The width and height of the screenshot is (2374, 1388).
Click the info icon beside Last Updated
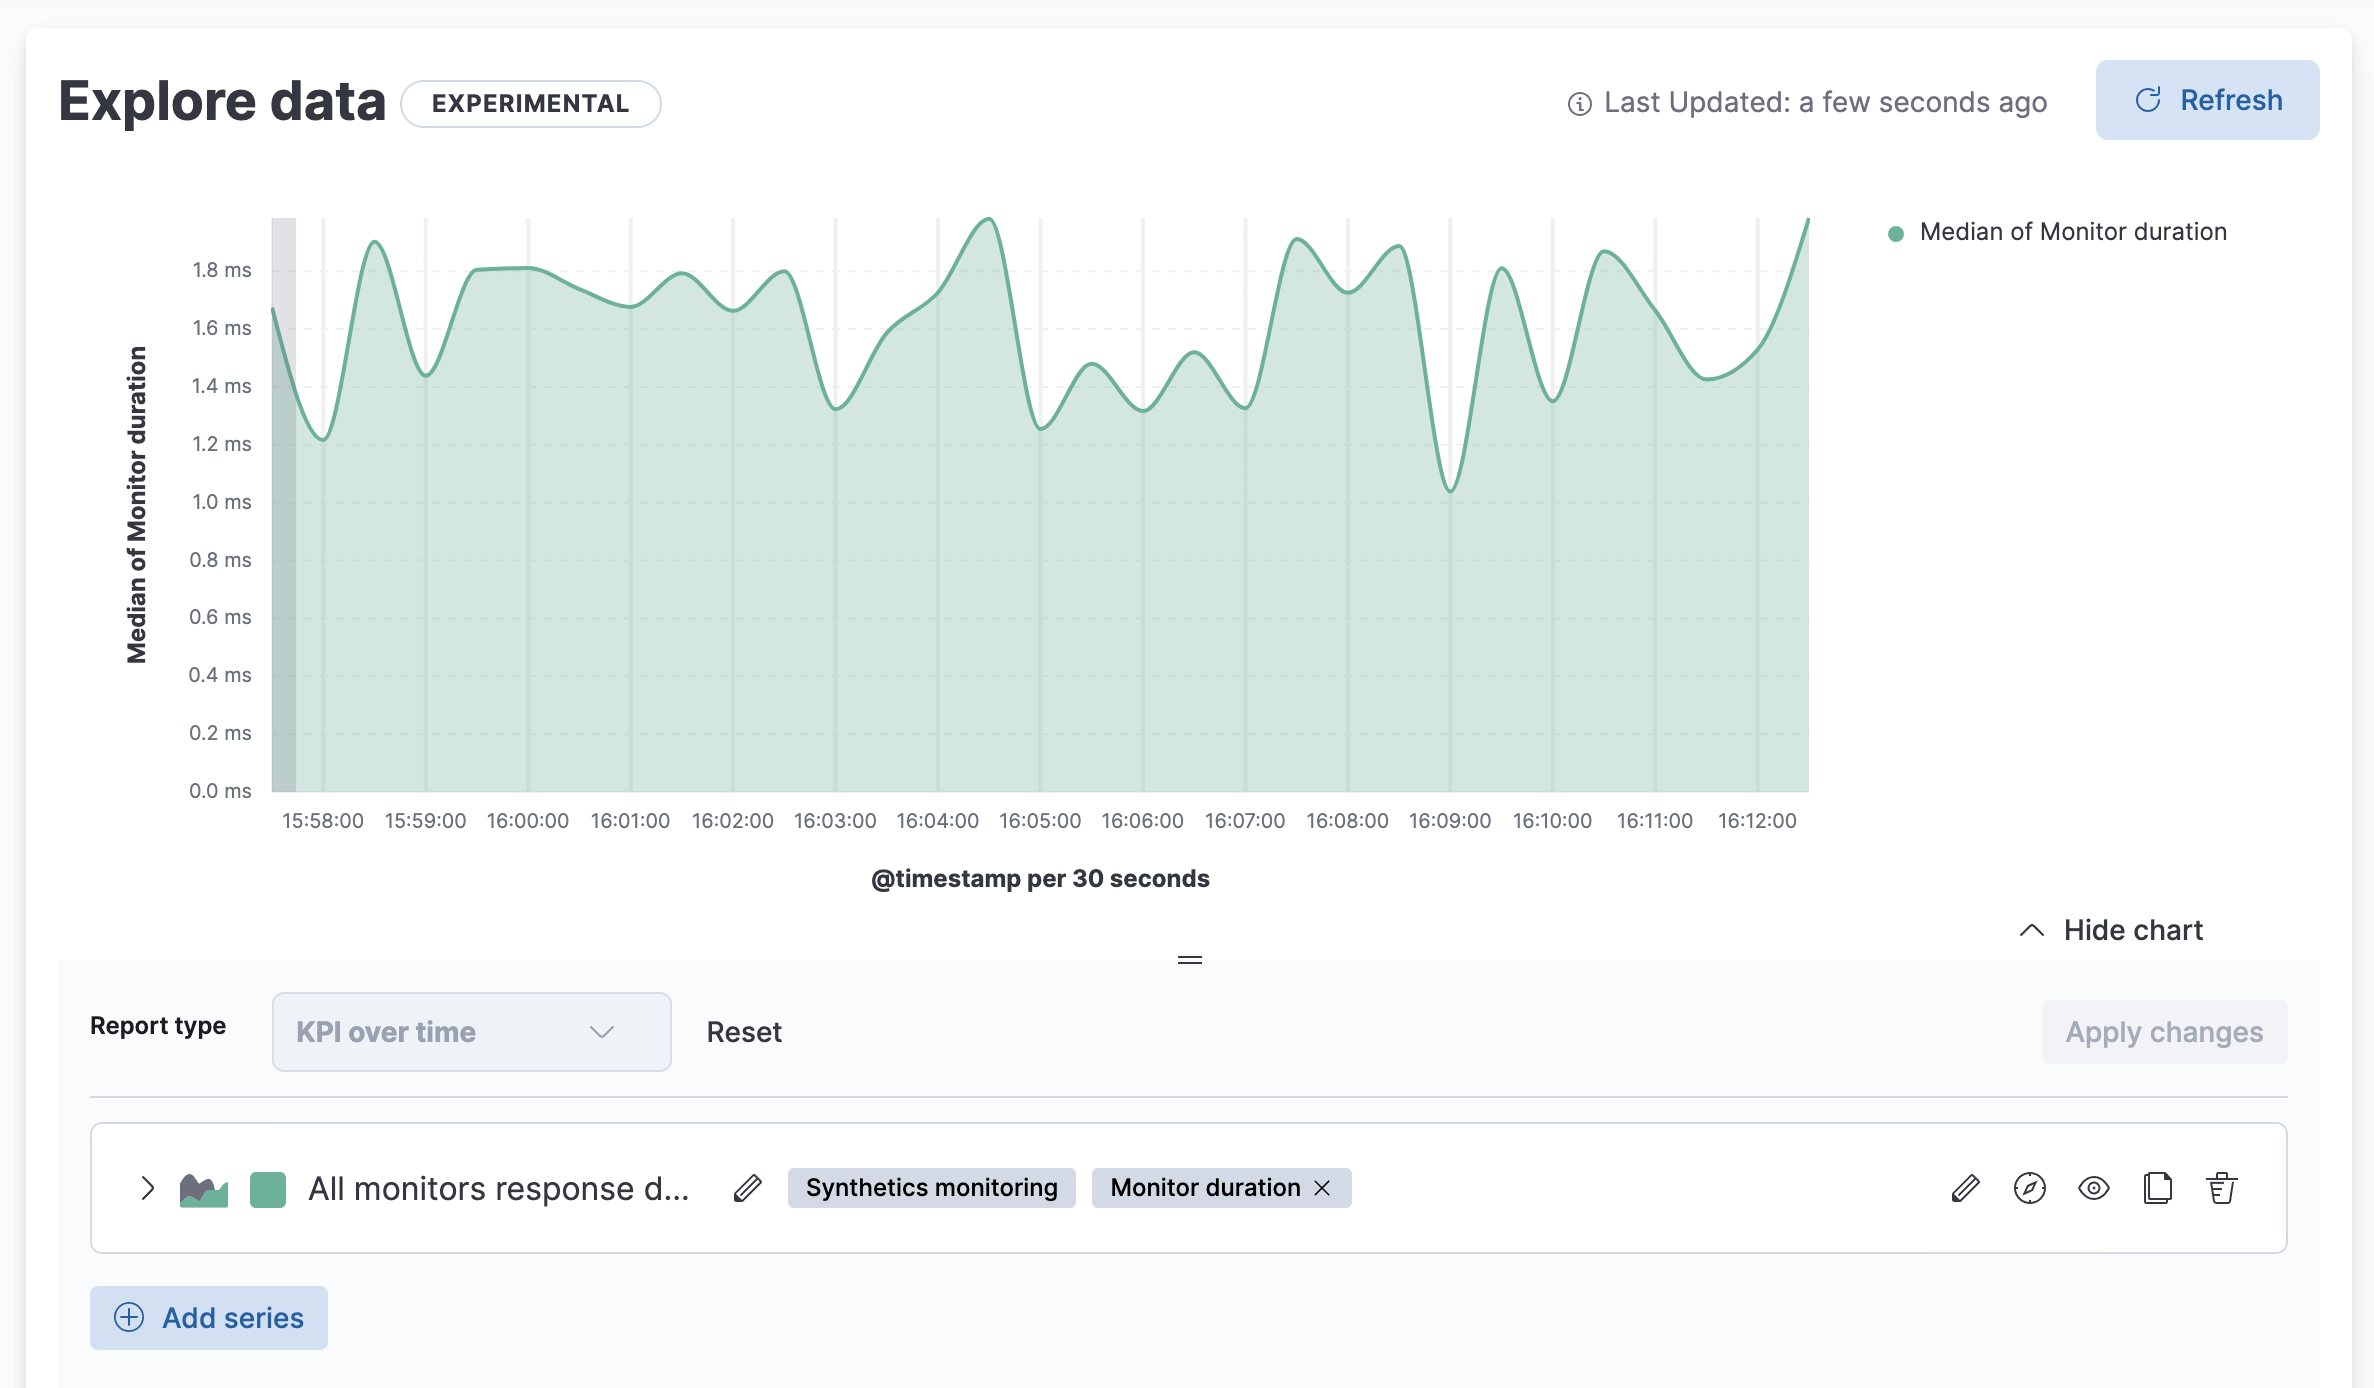pos(1579,104)
